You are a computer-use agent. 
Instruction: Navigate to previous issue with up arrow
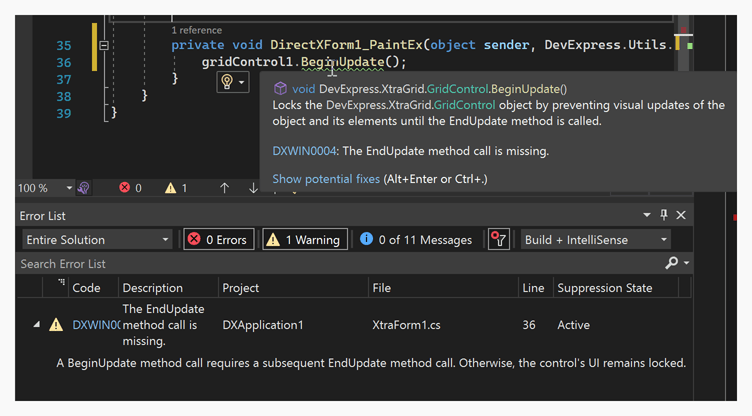click(224, 188)
